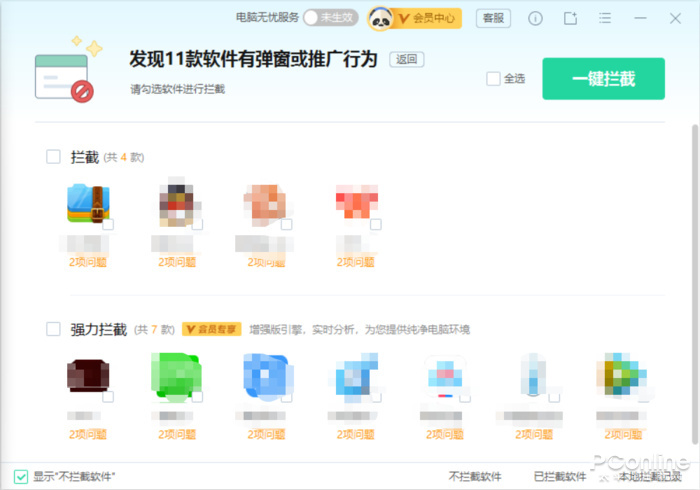Click the blocked-window illustration icon
Image resolution: width=700 pixels, height=490 pixels.
(x=67, y=71)
